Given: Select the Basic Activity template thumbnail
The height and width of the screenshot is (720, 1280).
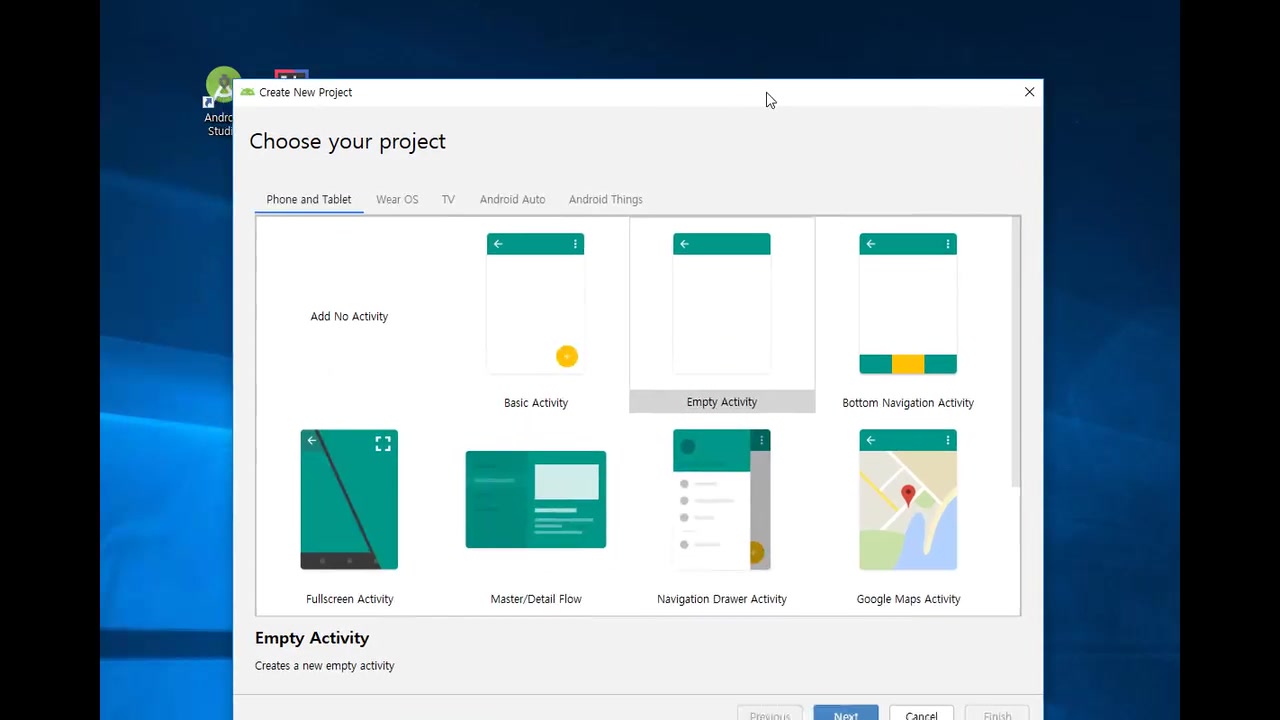Looking at the screenshot, I should [x=535, y=304].
